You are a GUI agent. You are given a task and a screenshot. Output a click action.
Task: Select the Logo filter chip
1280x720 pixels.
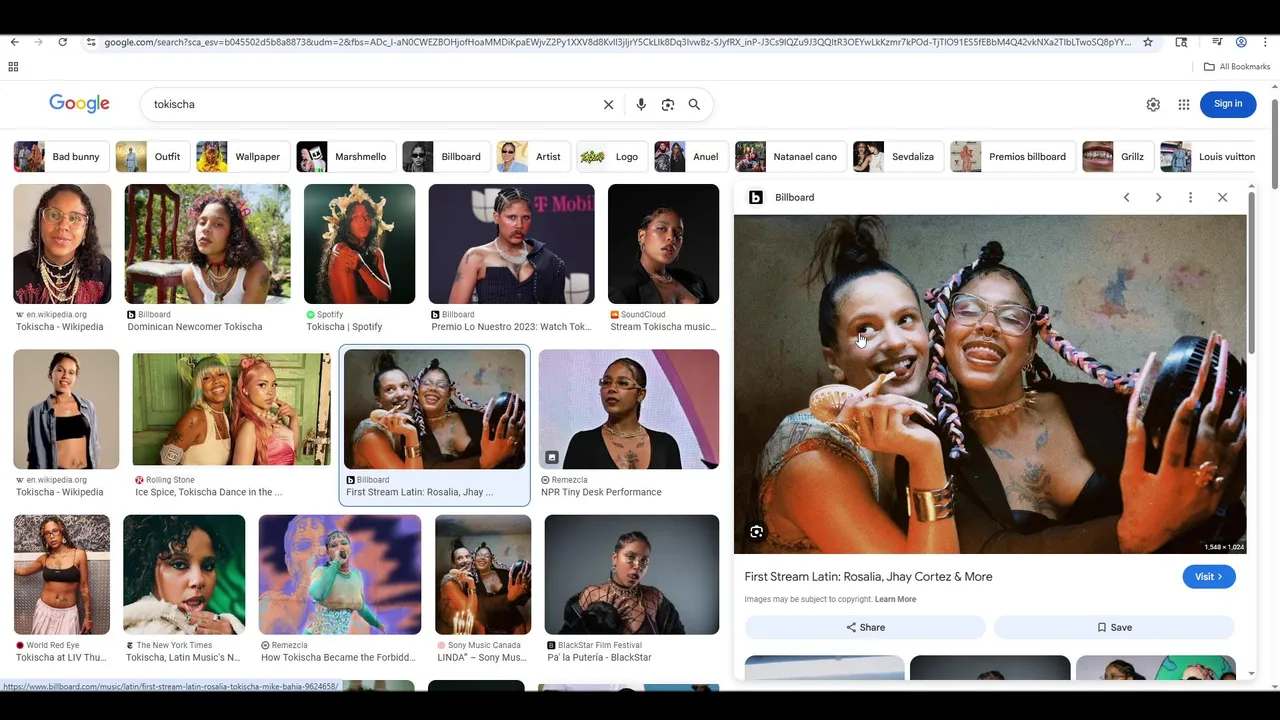click(x=611, y=157)
